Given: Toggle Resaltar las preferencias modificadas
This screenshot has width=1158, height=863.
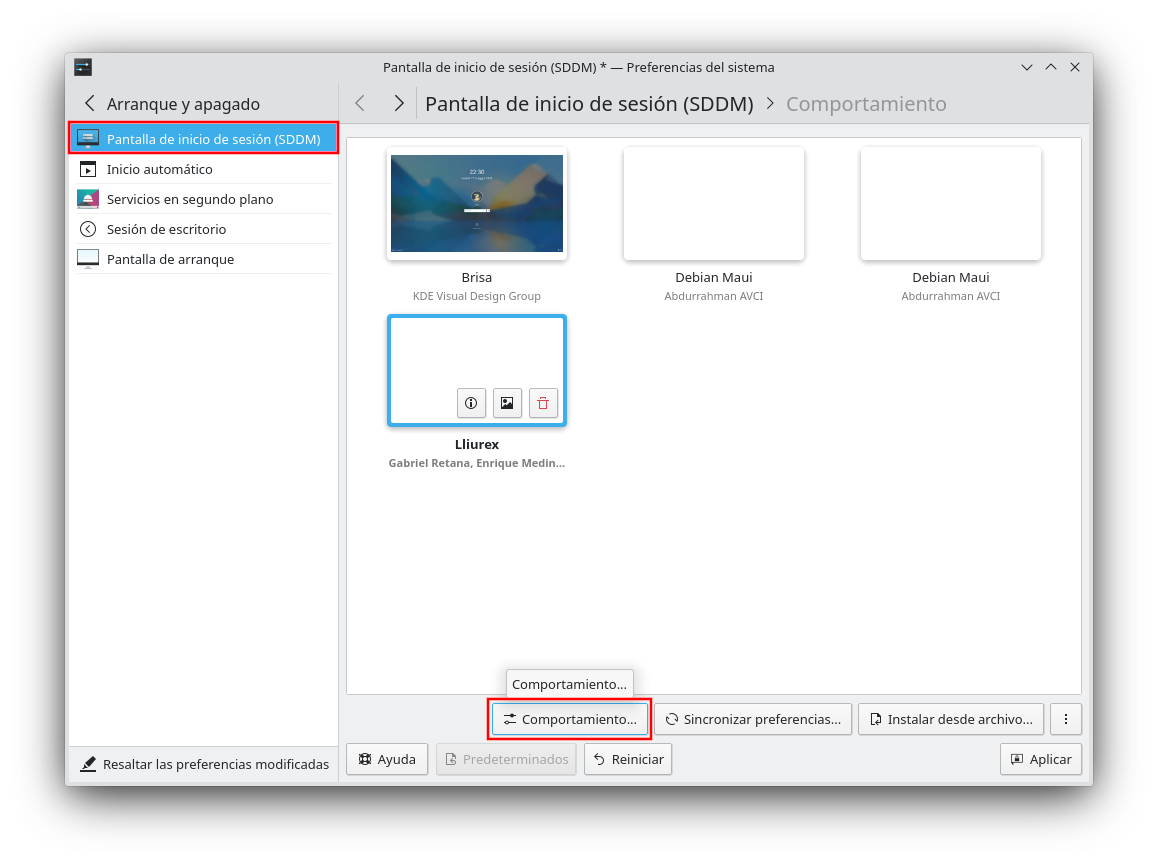Looking at the screenshot, I should coord(204,764).
